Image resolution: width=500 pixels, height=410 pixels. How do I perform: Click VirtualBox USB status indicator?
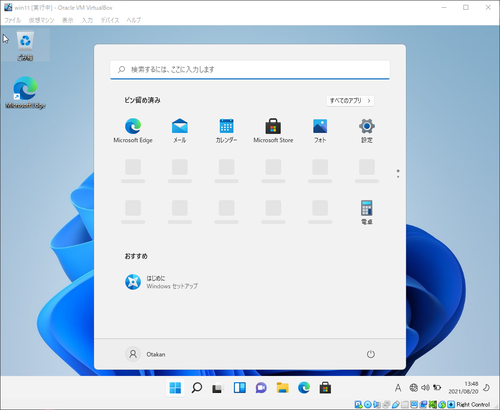(396, 404)
